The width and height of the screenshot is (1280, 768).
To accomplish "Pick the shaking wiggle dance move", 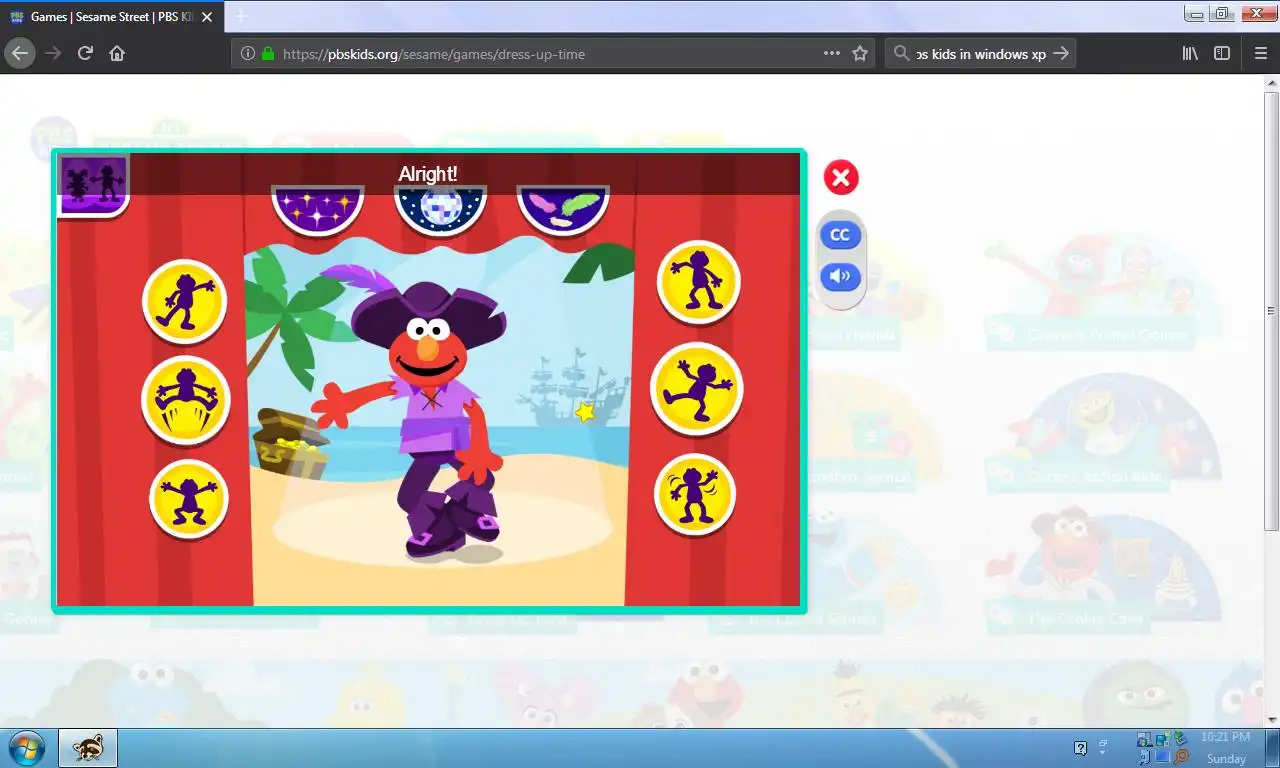I will tap(695, 494).
